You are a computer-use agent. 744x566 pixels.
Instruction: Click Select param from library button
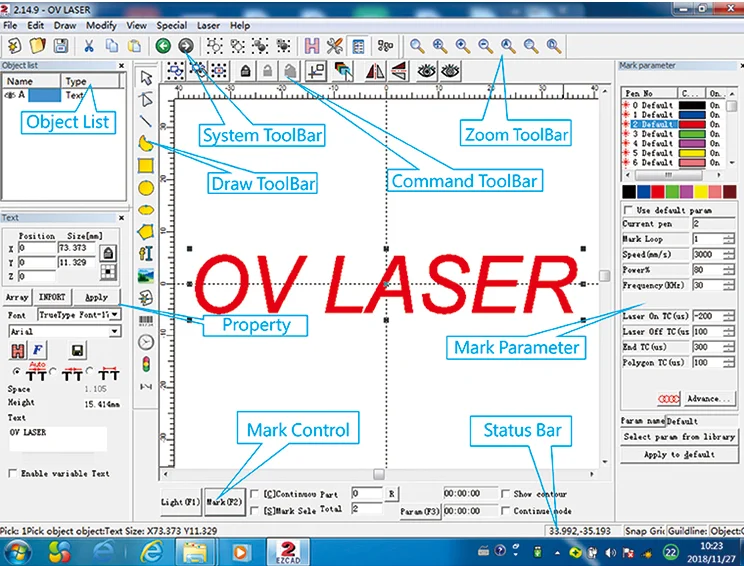[679, 437]
